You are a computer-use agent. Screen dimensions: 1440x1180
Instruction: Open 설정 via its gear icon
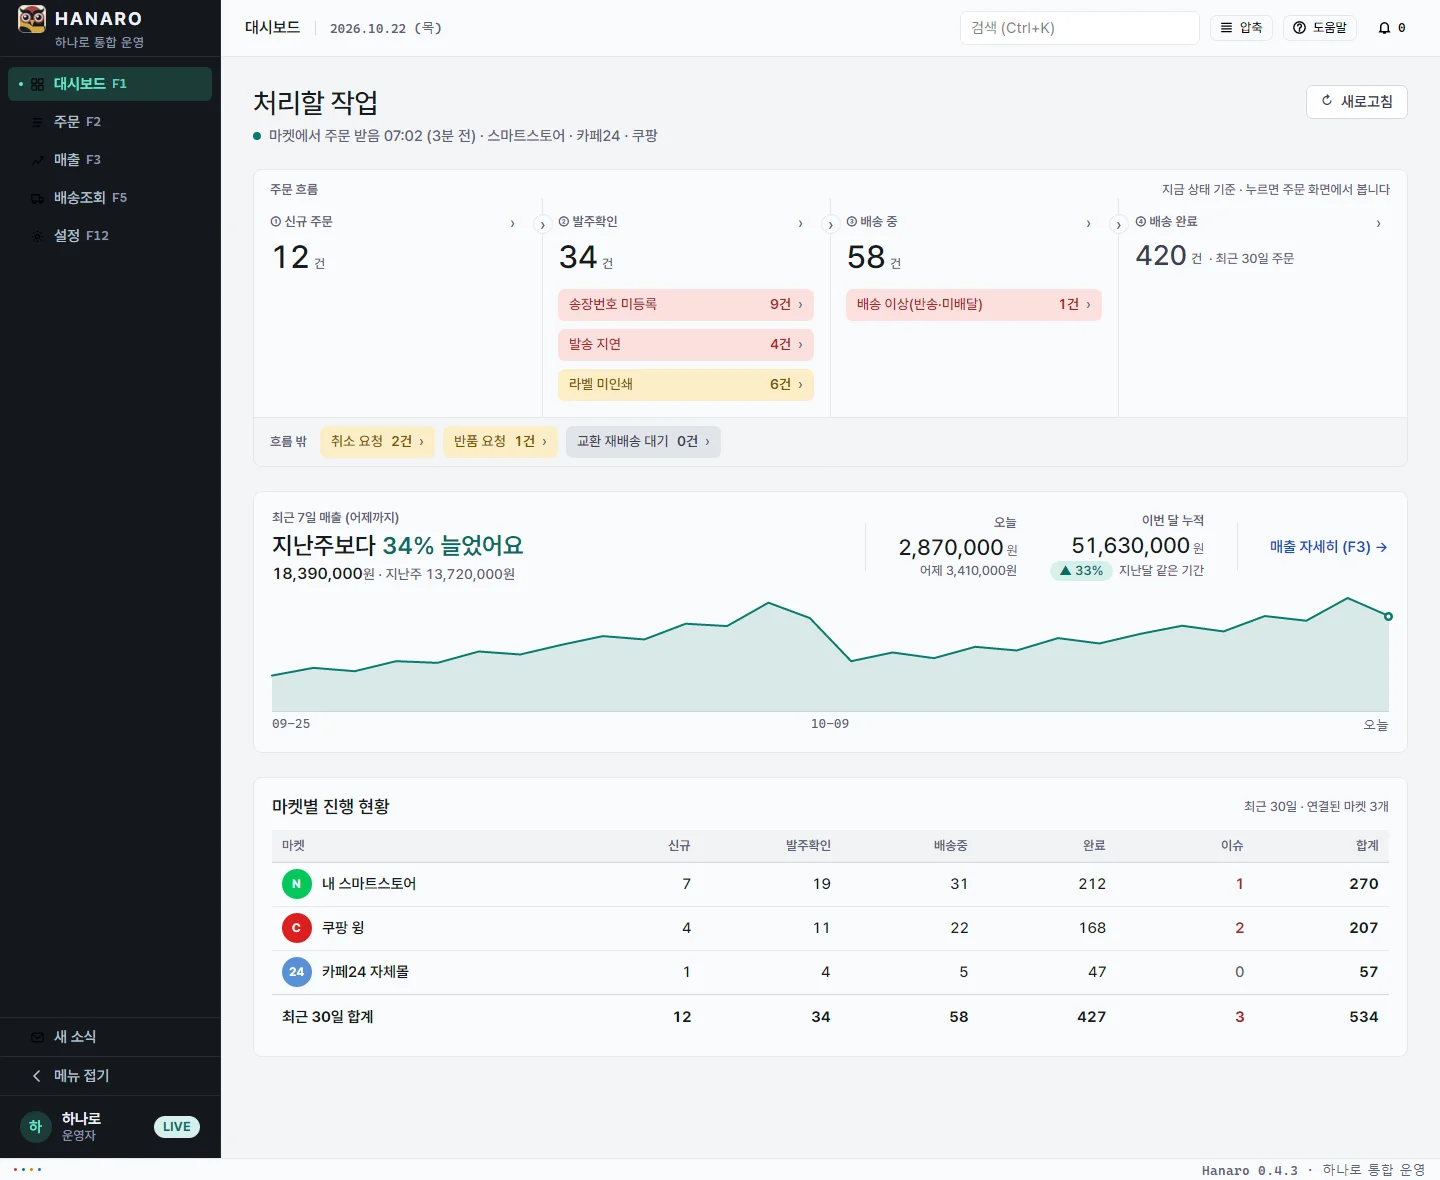click(37, 236)
